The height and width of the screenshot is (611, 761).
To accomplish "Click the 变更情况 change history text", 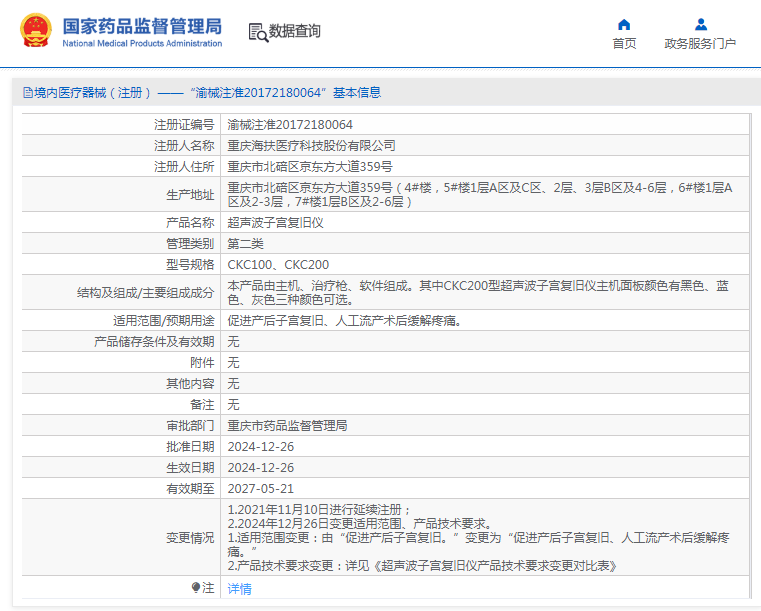I will (x=479, y=538).
